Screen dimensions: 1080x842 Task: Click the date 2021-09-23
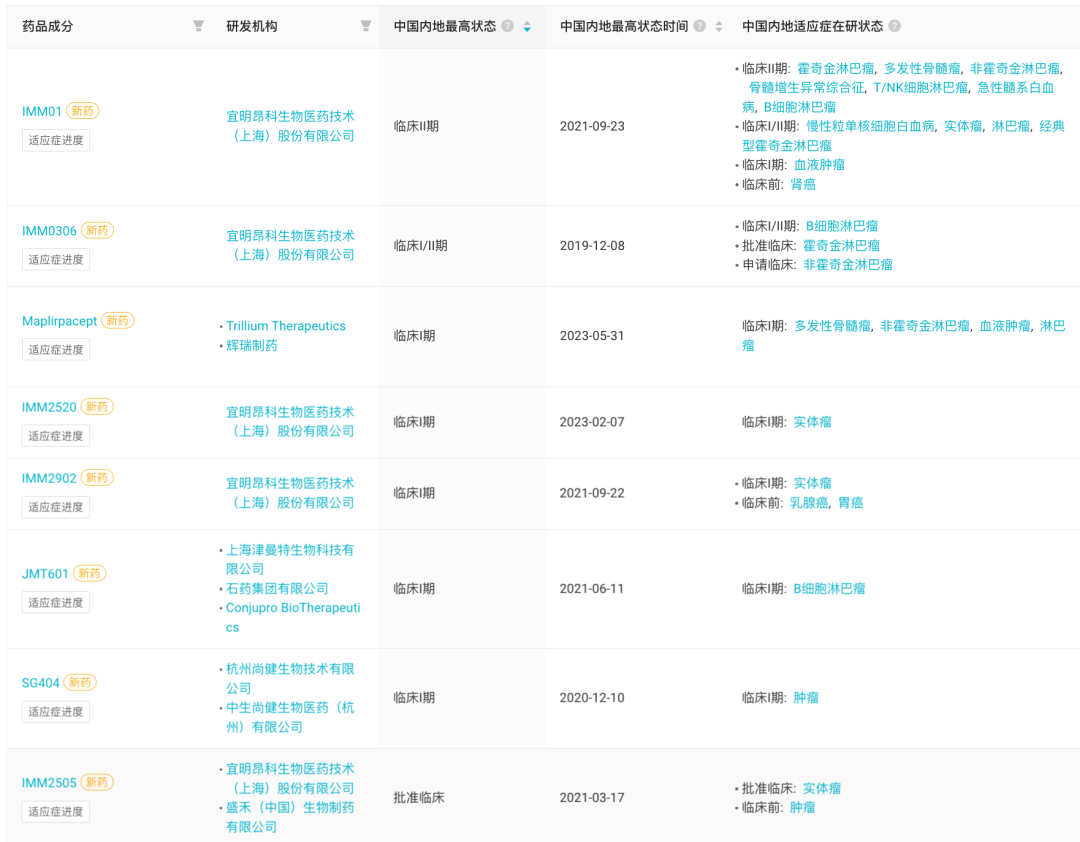pos(592,126)
